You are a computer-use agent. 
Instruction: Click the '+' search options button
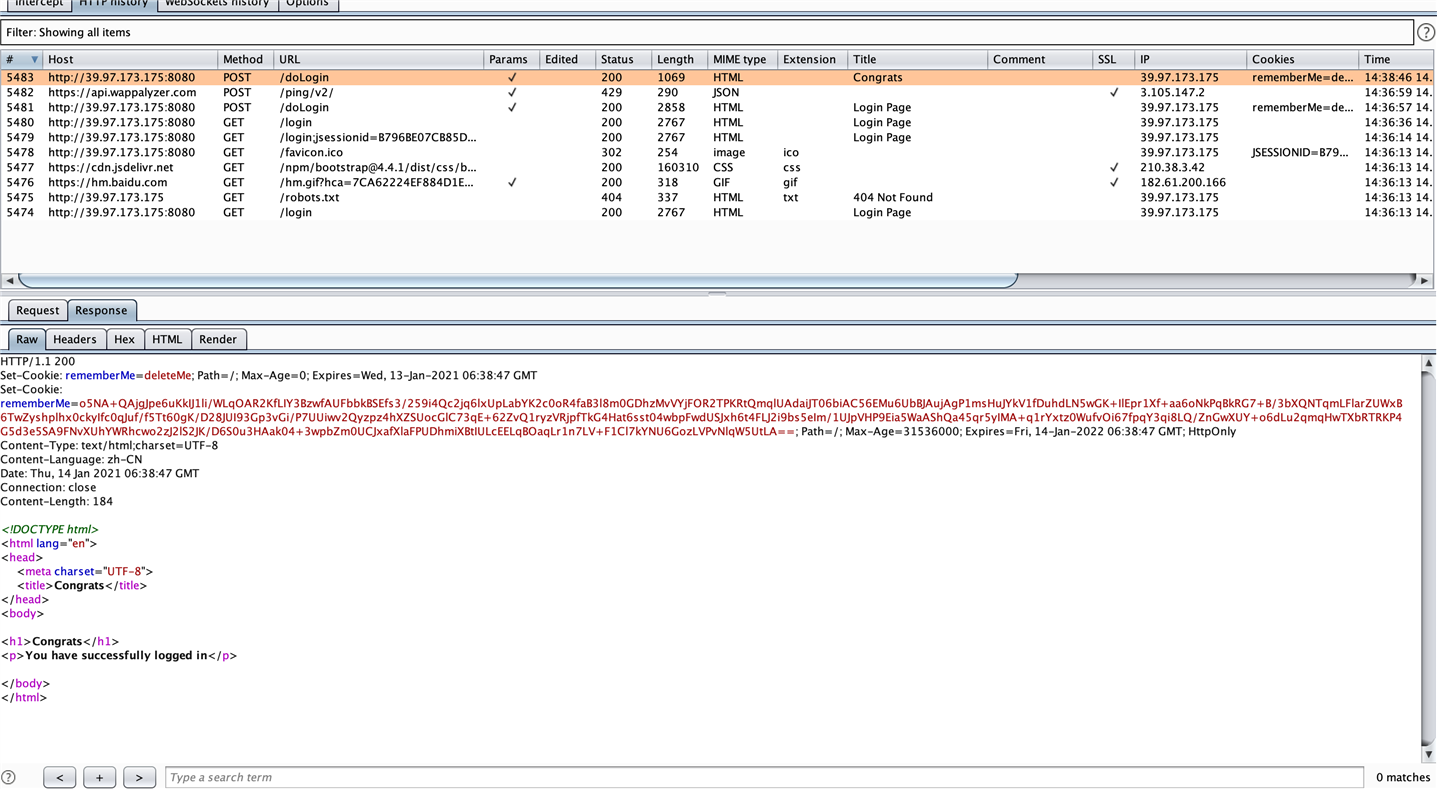99,777
